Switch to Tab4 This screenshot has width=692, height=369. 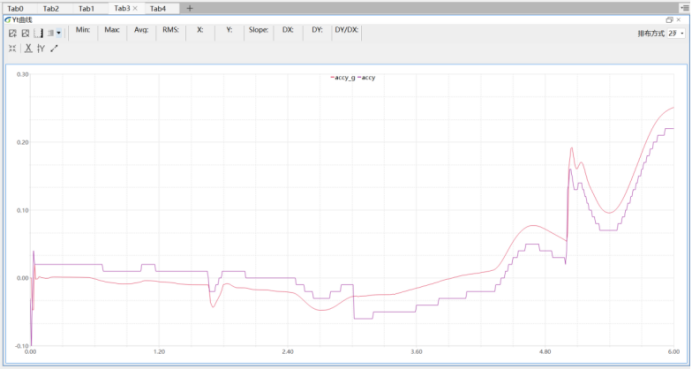coord(158,8)
